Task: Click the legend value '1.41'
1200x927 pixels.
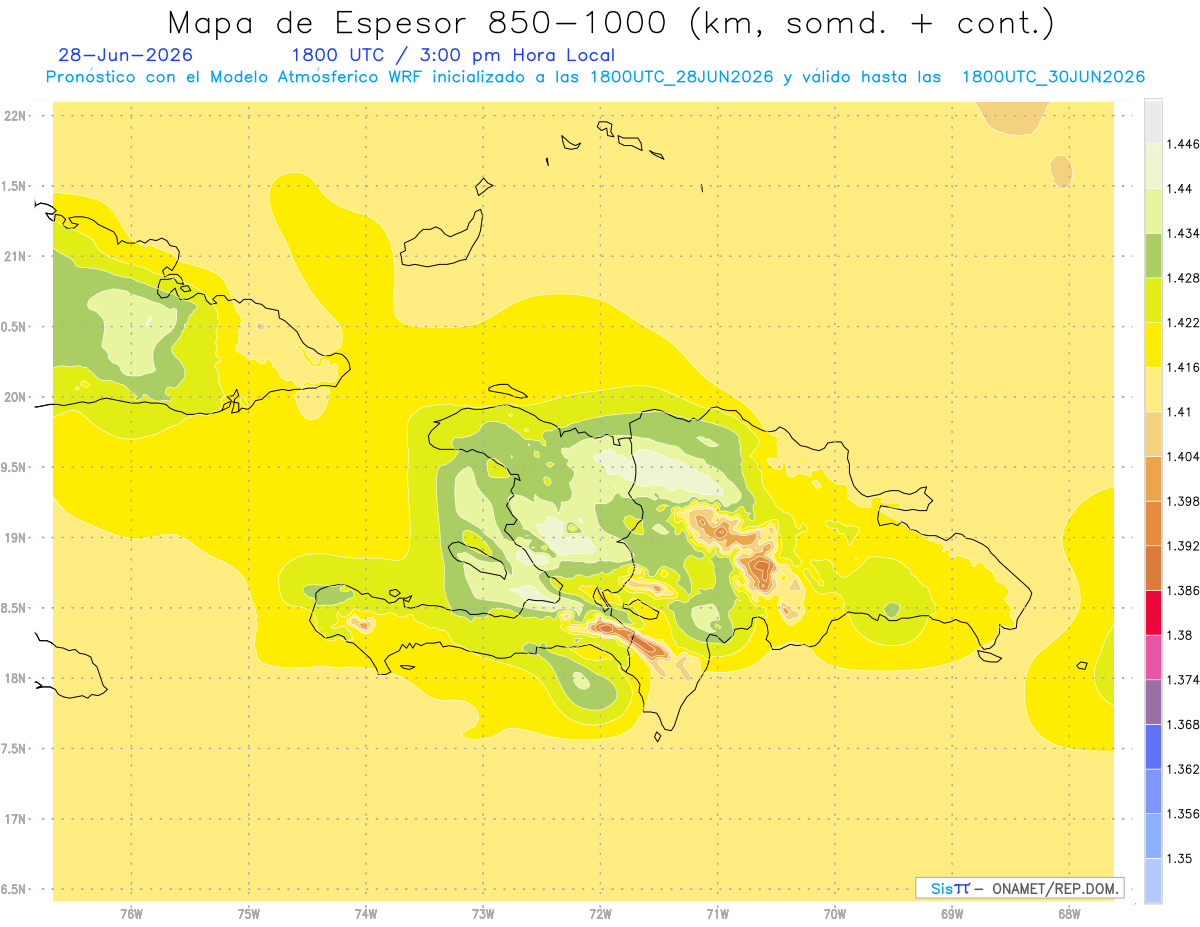Action: [x=1181, y=412]
